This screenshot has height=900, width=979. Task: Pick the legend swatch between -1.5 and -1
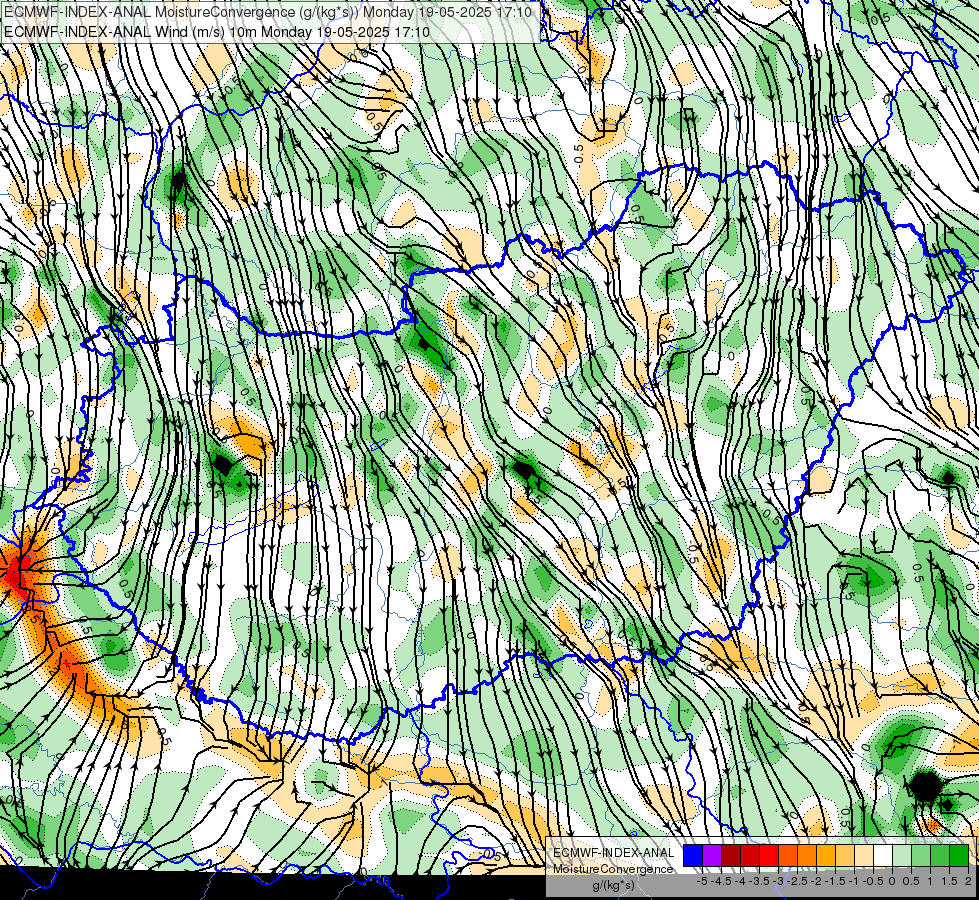[x=845, y=856]
